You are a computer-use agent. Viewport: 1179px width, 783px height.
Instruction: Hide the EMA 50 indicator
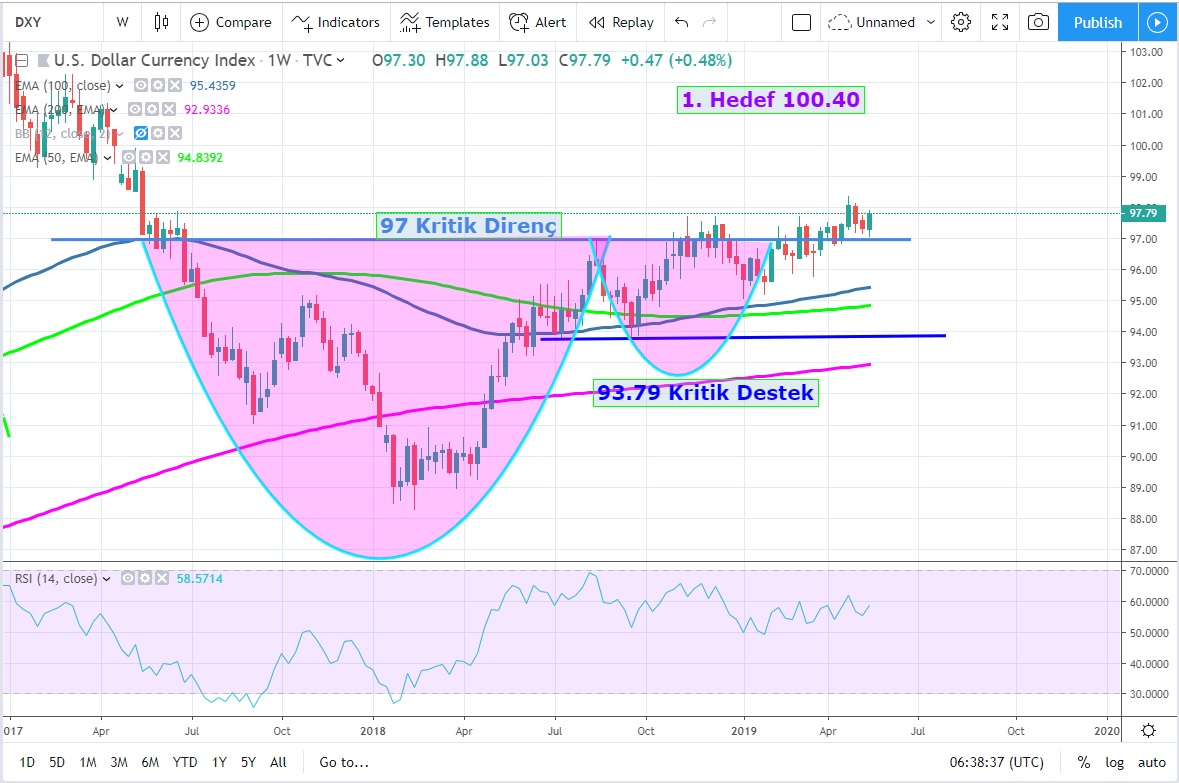(129, 157)
